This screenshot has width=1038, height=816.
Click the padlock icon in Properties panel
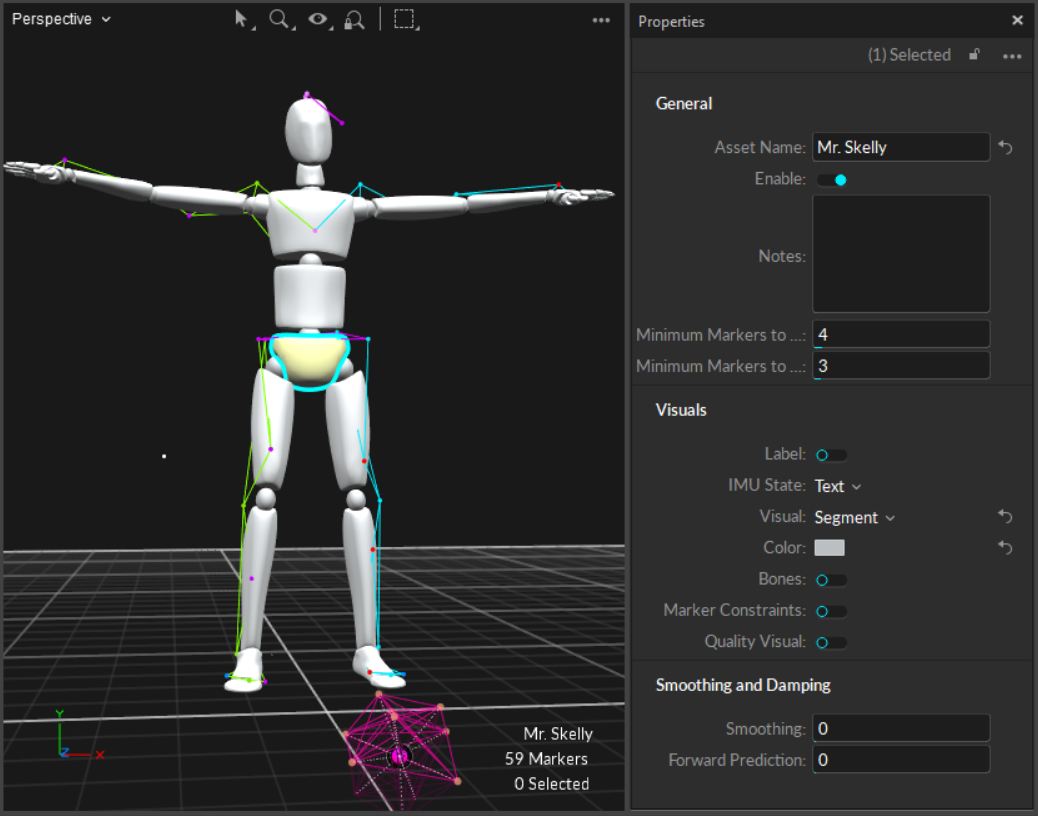coord(974,55)
